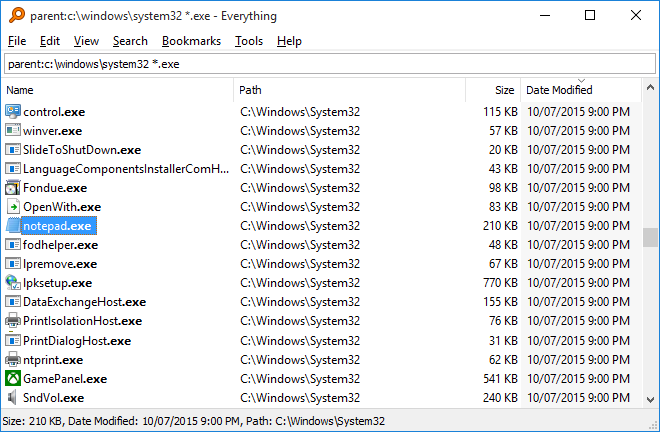The image size is (660, 432).
Task: Select the OpenWith.exe file name
Action: 62,206
